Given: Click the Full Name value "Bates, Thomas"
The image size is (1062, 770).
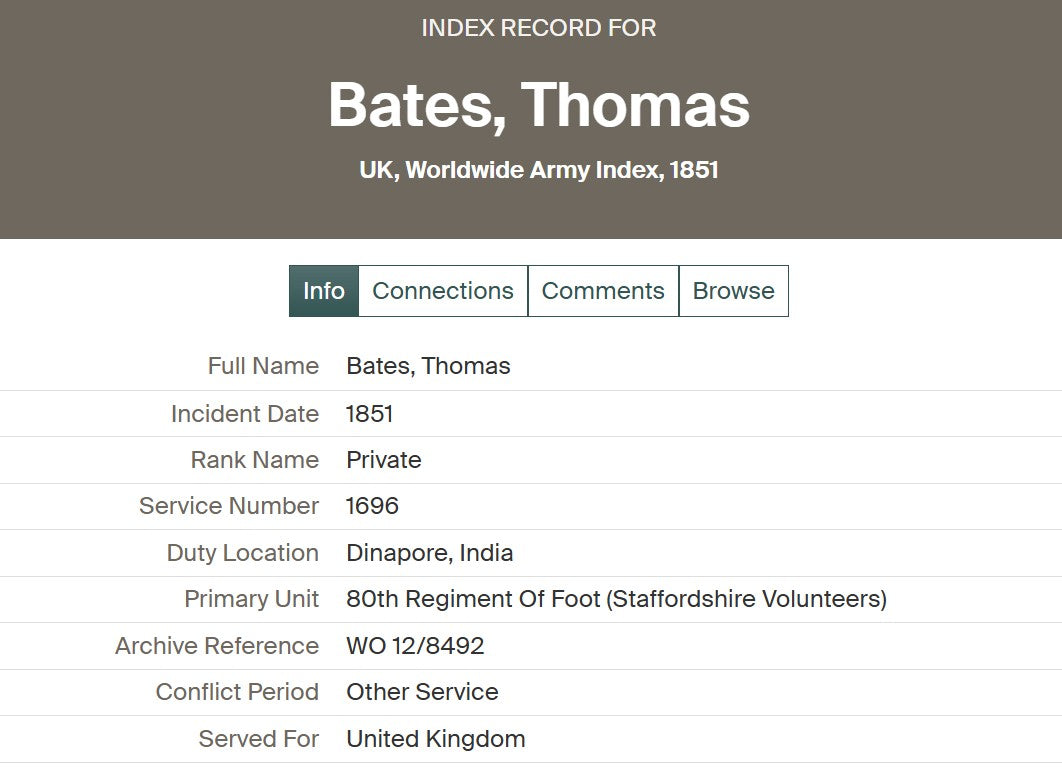Looking at the screenshot, I should (x=428, y=366).
